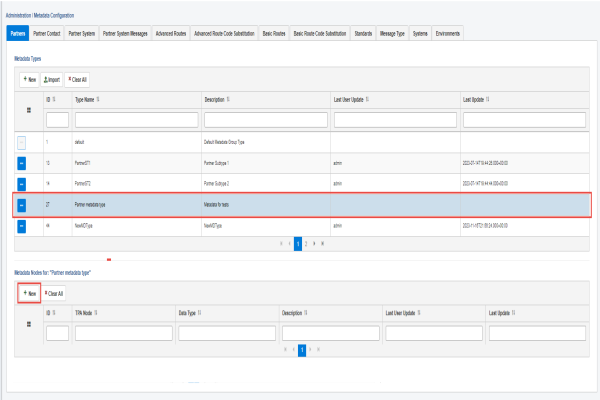Open row actions menu for PartnerST1
600x400 pixels.
(x=23, y=160)
